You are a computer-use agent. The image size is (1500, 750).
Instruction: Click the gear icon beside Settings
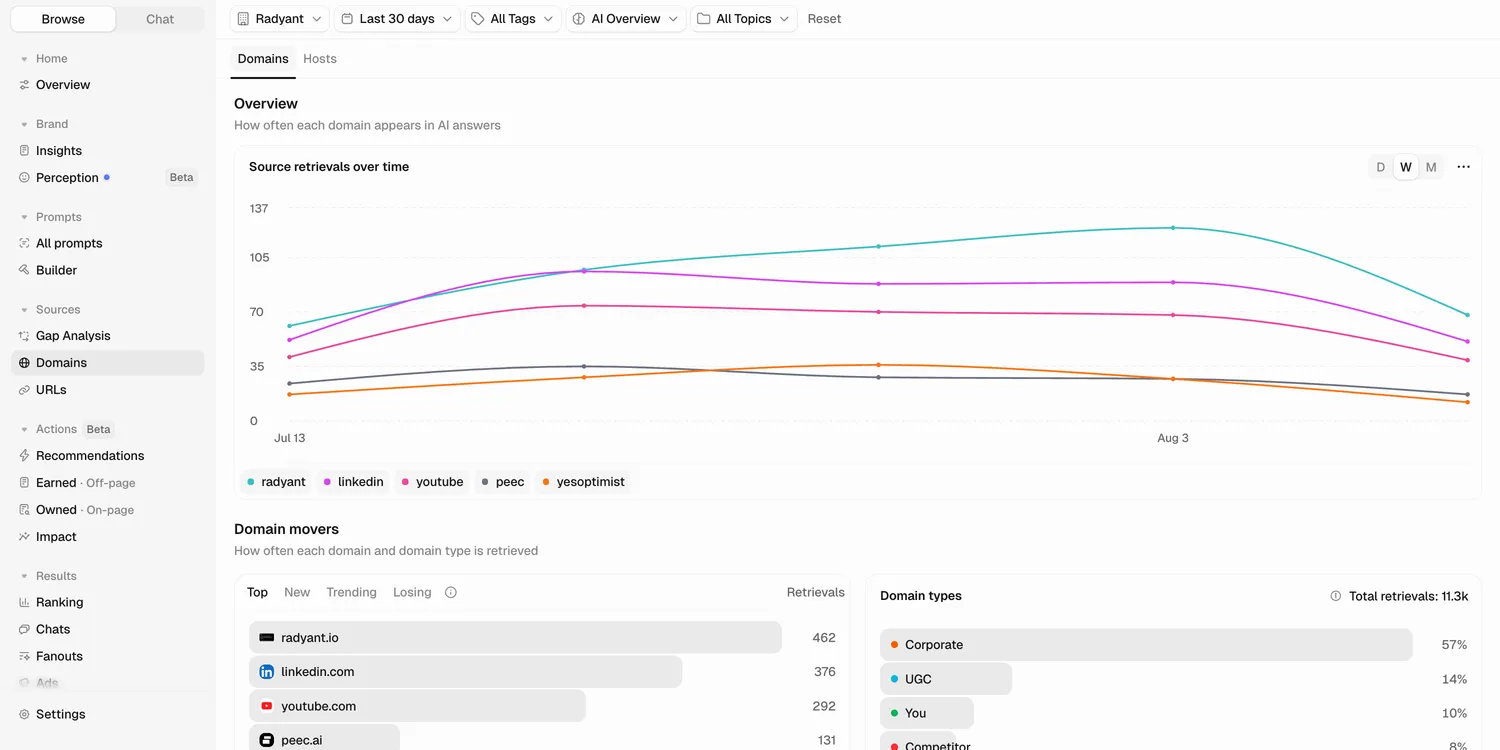24,715
